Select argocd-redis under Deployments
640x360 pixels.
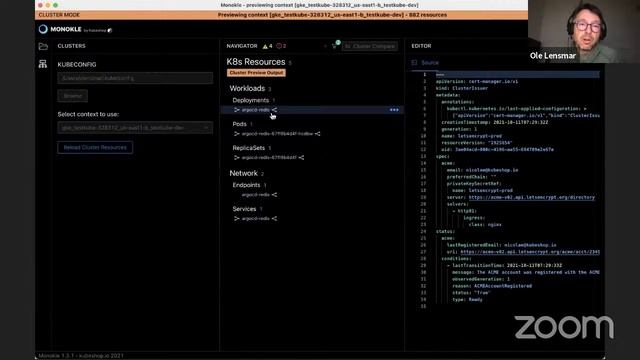[256, 110]
